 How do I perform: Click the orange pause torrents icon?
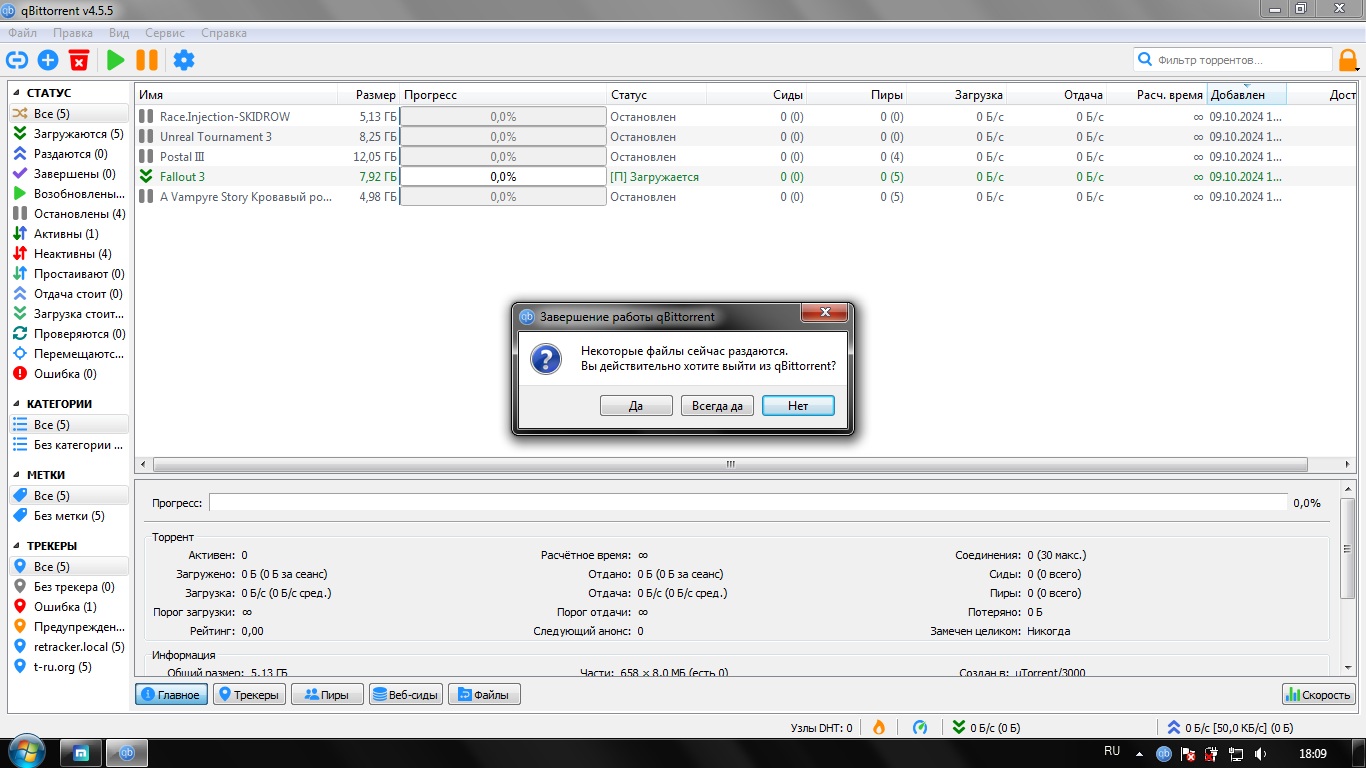[x=147, y=60]
